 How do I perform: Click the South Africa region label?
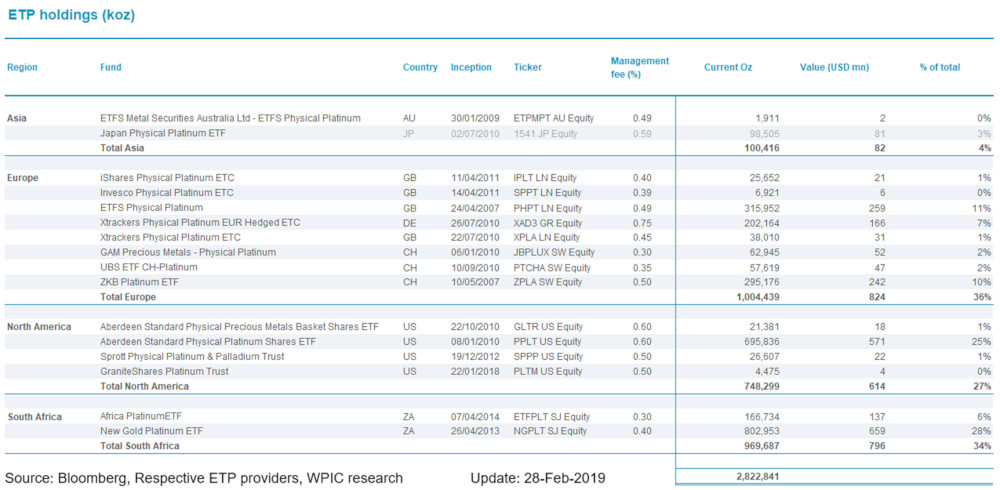[34, 417]
